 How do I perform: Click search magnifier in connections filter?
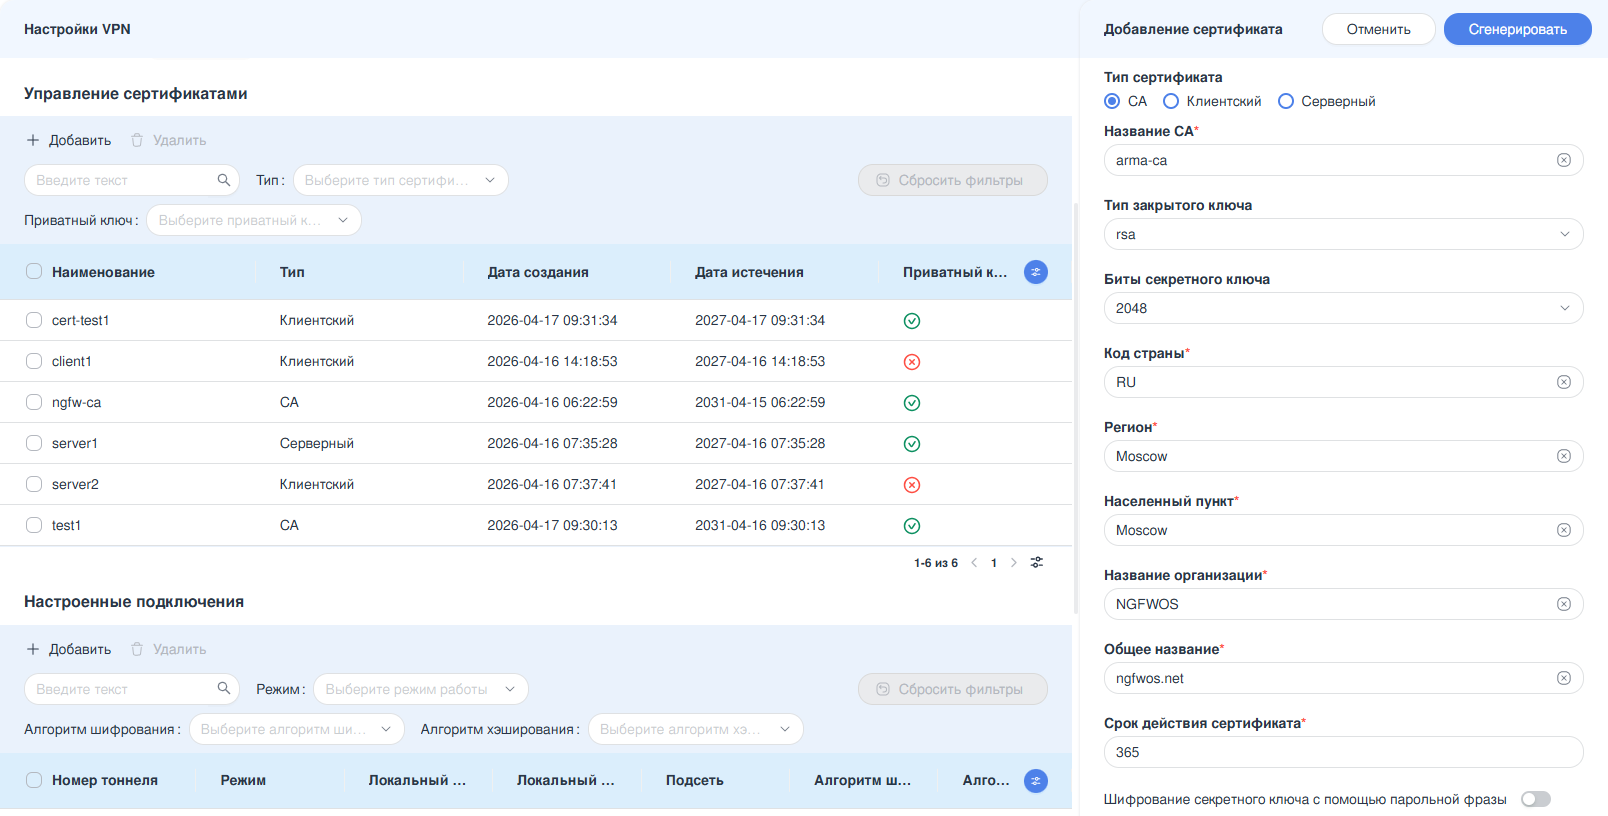point(224,688)
